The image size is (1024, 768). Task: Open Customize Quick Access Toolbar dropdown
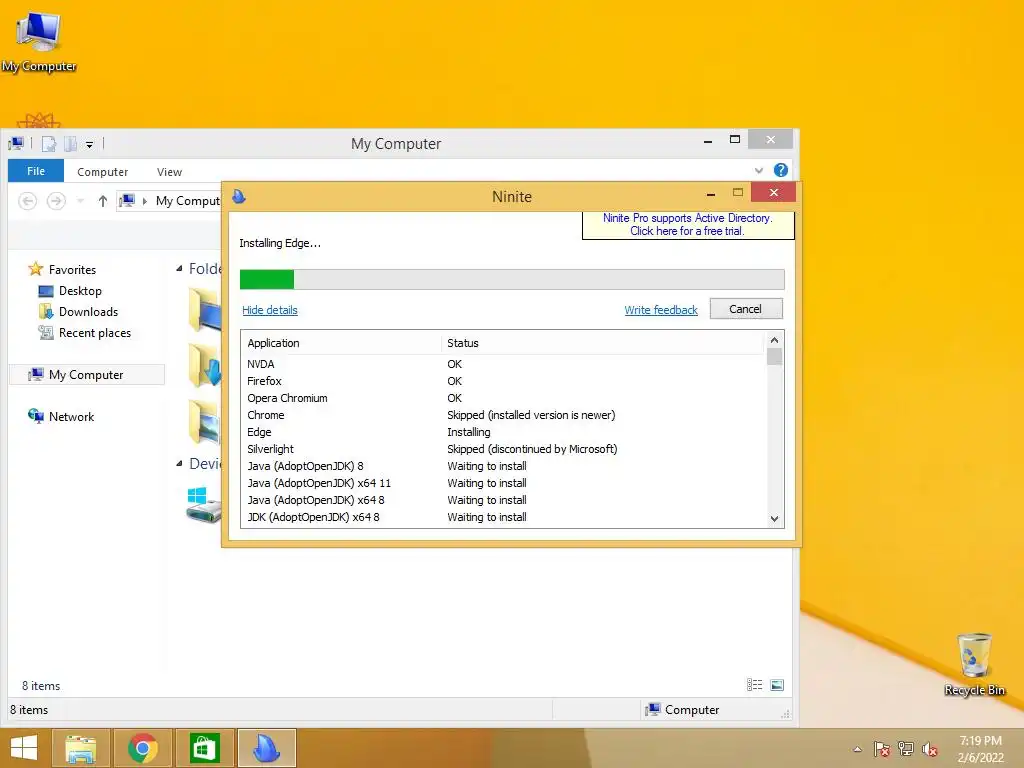click(89, 144)
